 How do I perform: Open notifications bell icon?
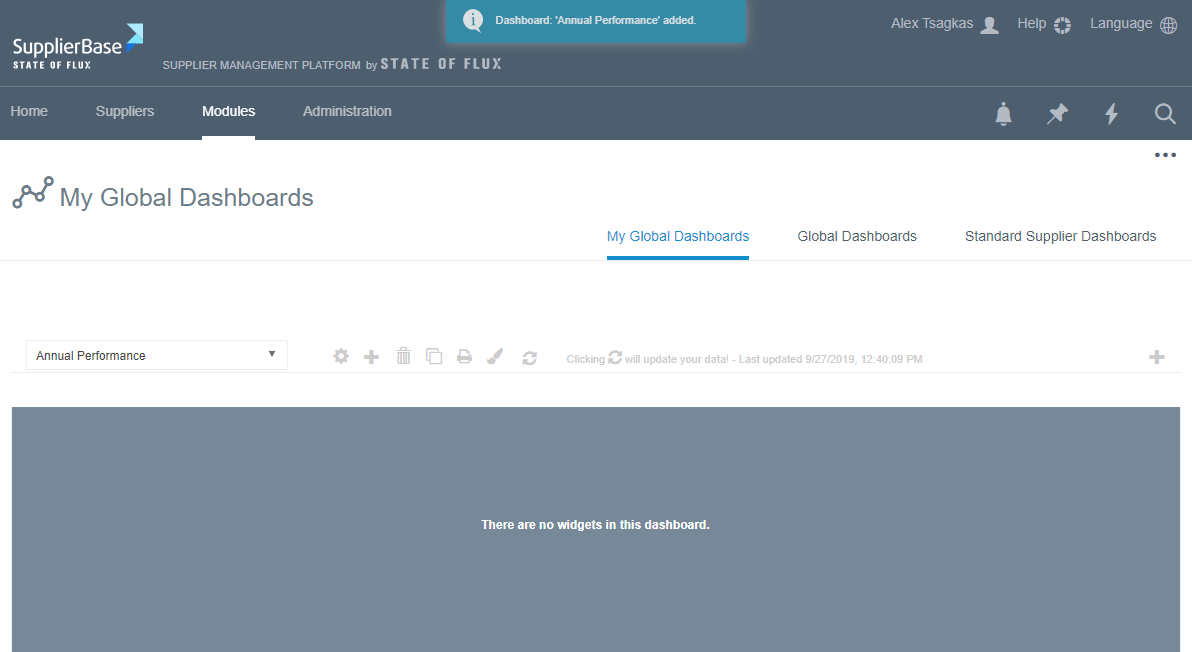tap(1004, 114)
